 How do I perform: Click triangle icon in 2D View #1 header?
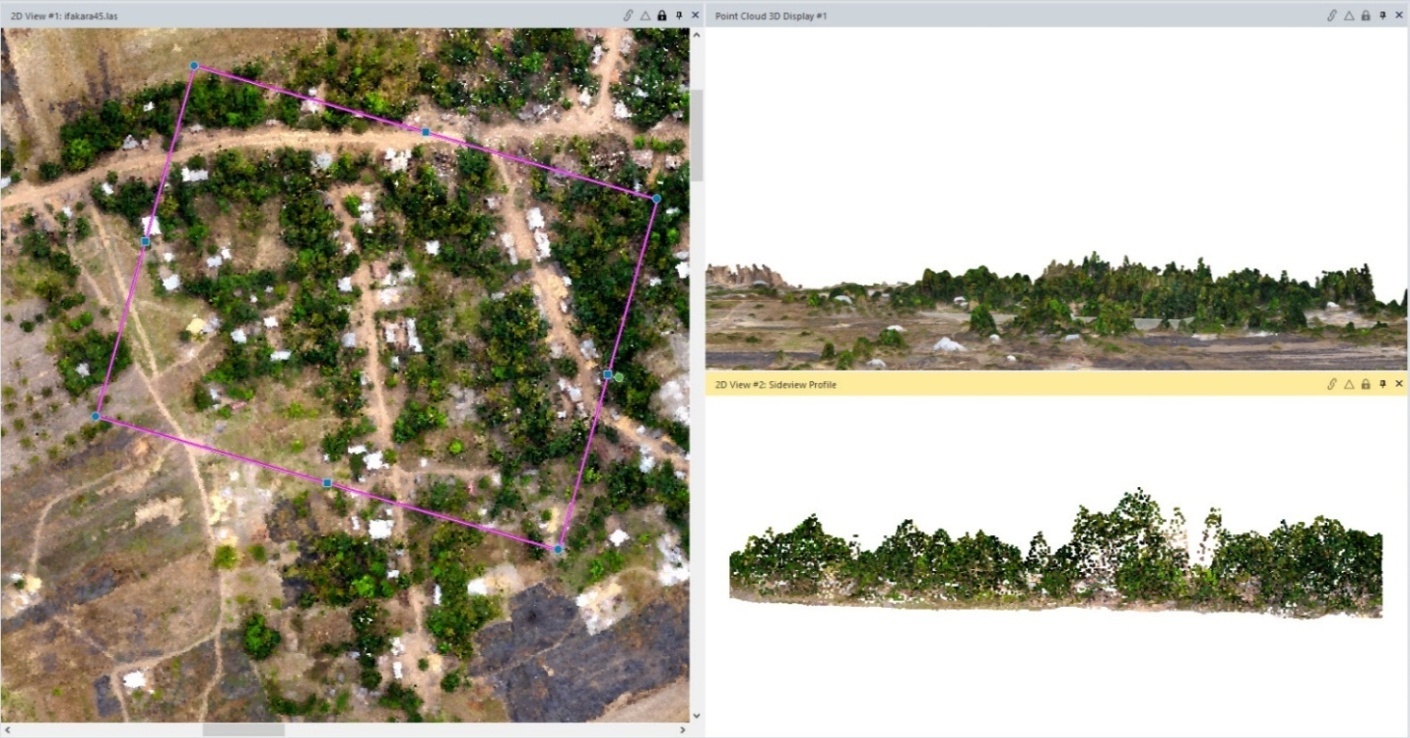click(645, 15)
